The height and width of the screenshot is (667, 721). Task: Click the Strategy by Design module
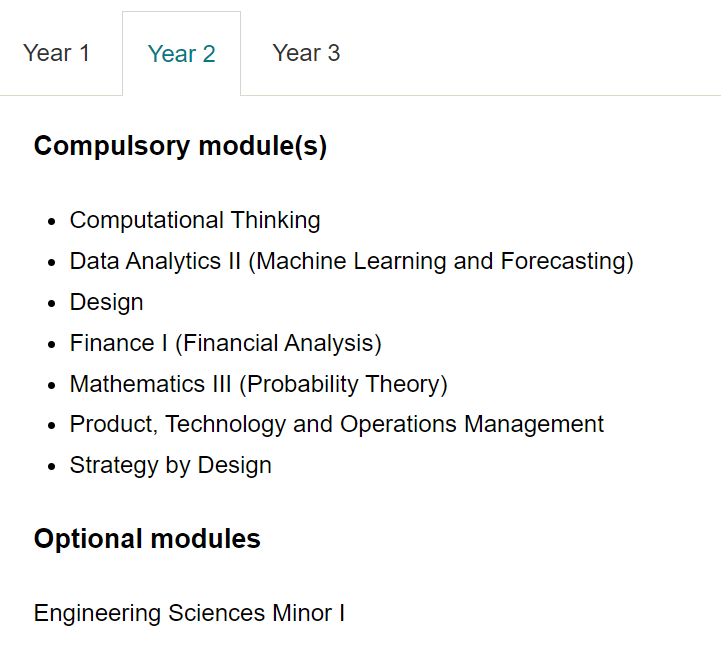pyautogui.click(x=171, y=466)
